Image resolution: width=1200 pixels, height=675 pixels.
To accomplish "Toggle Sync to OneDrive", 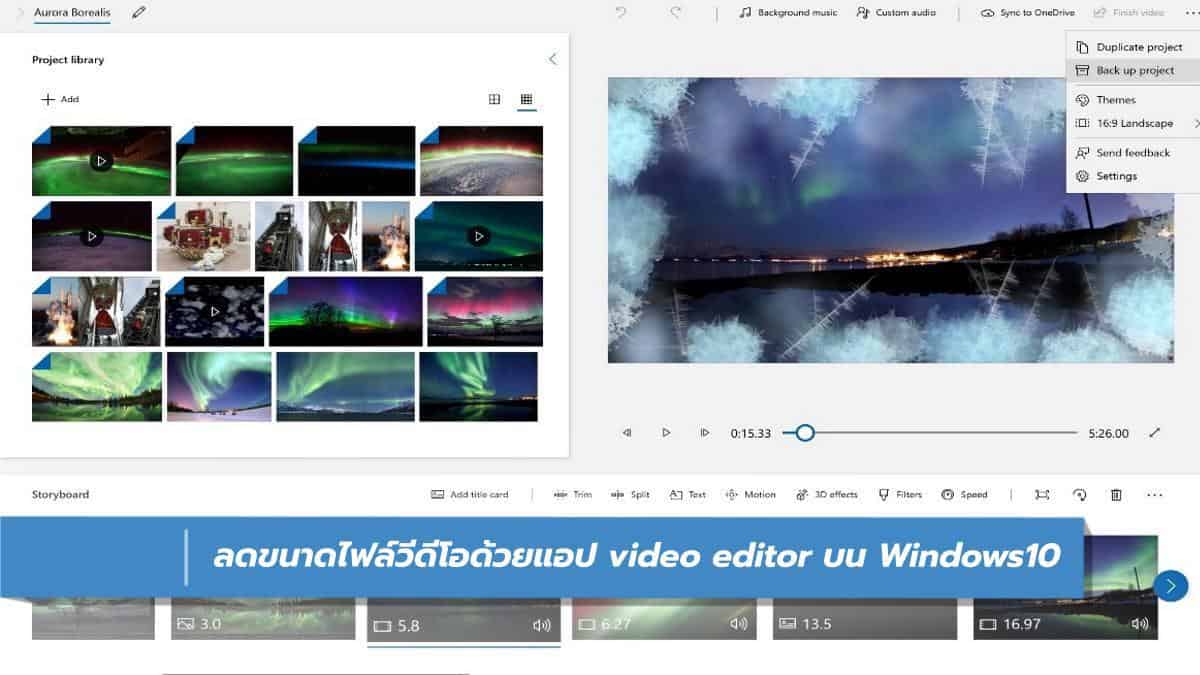I will pos(1026,12).
